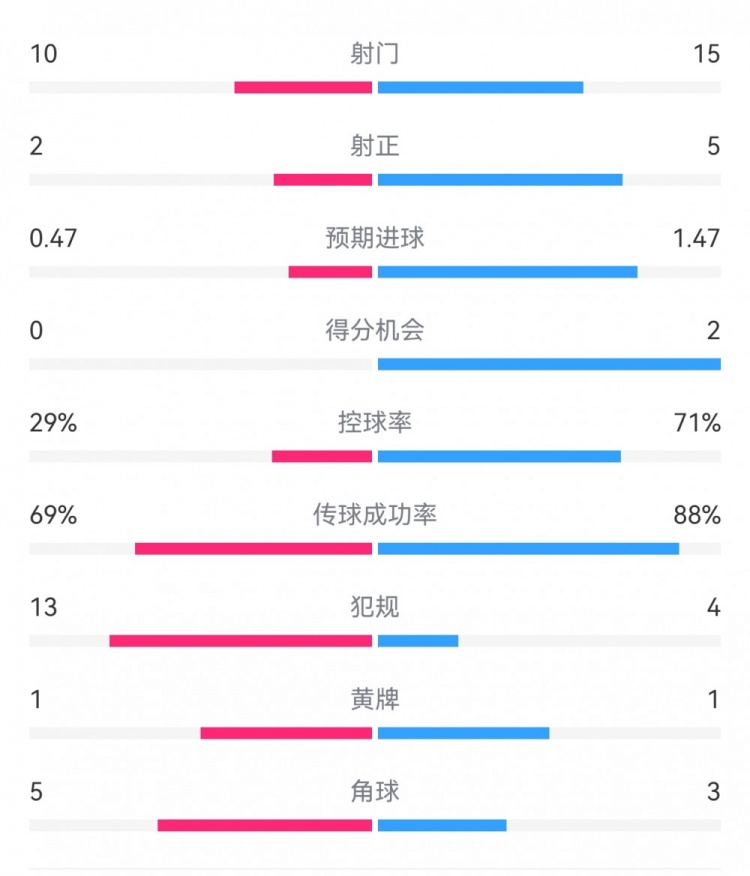Select the 得分机会 label

coord(375,330)
